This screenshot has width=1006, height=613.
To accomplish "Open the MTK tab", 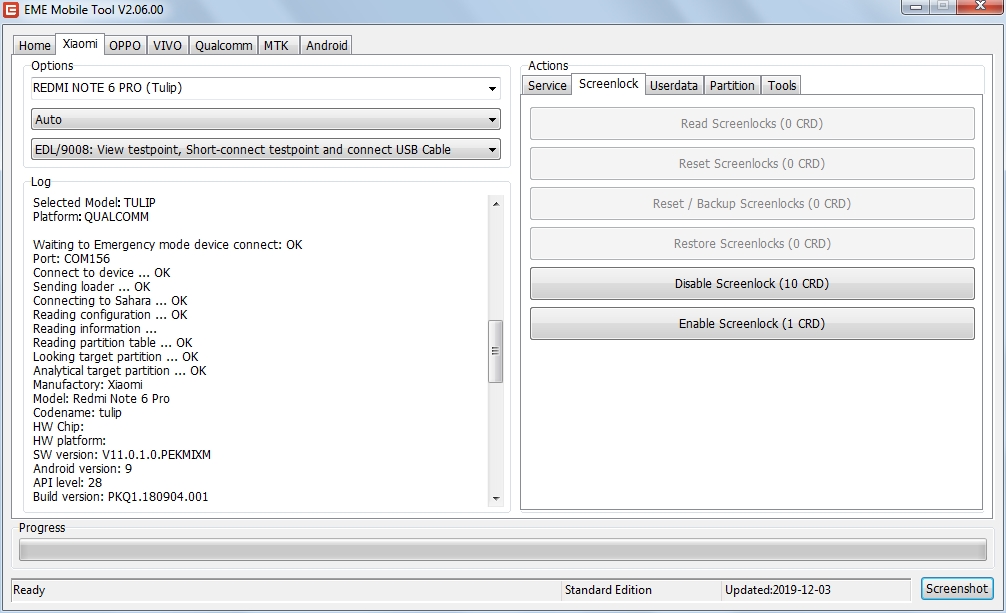I will (277, 46).
